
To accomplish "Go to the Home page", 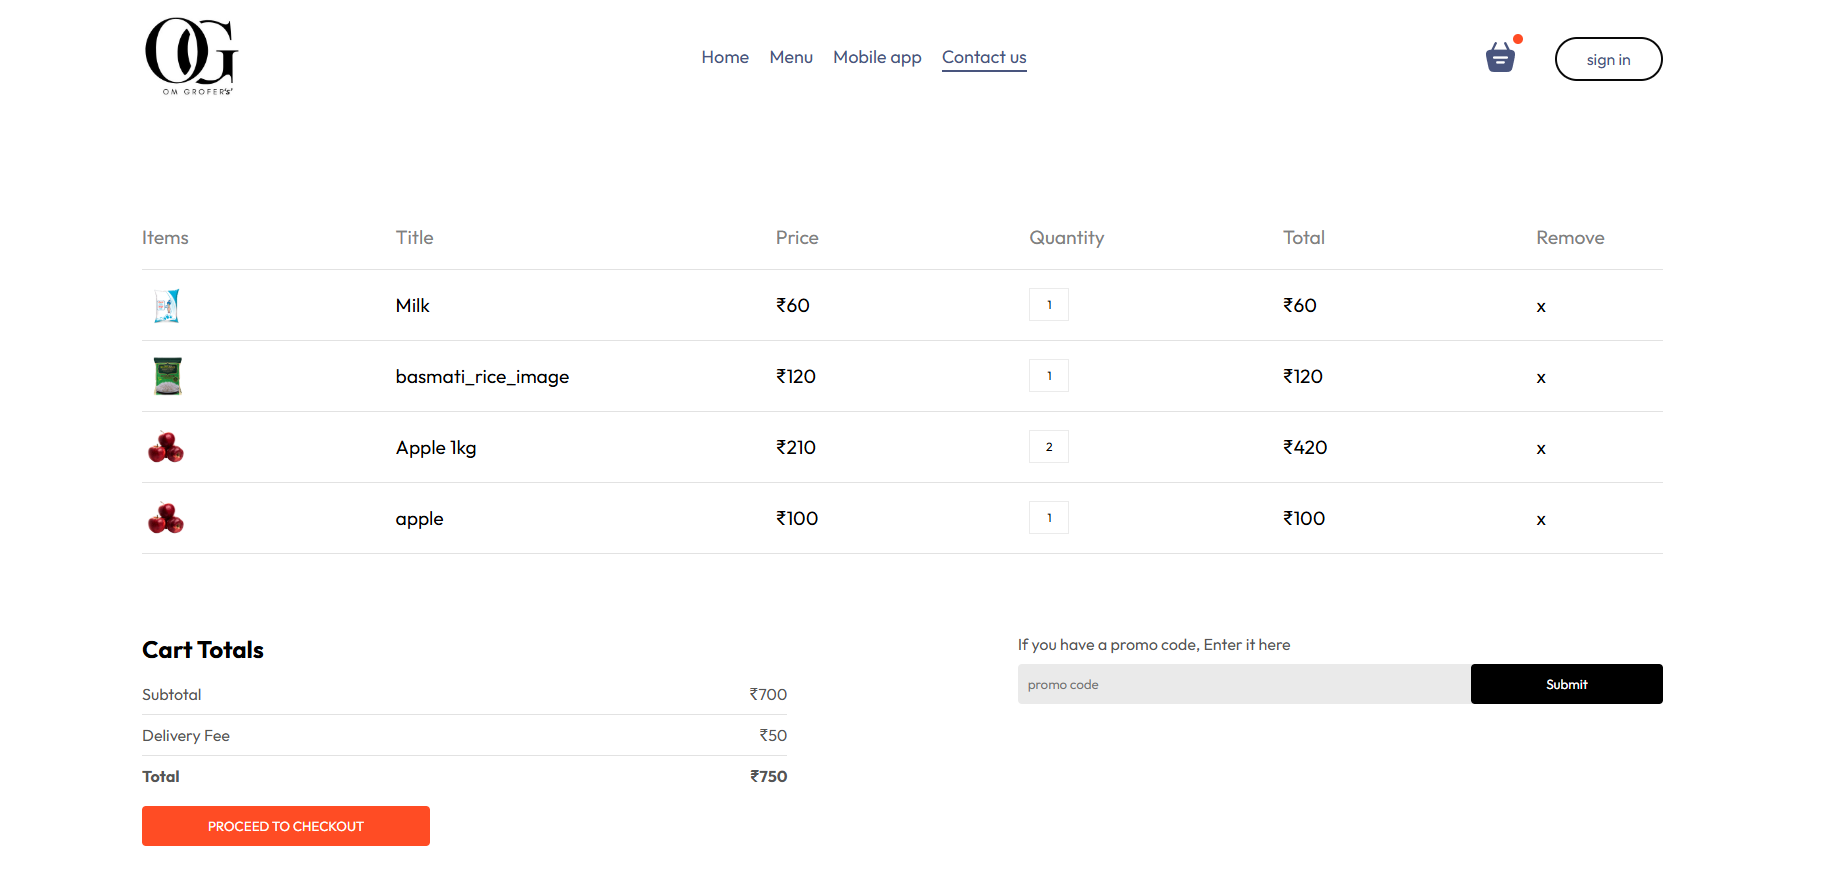I will click(725, 57).
